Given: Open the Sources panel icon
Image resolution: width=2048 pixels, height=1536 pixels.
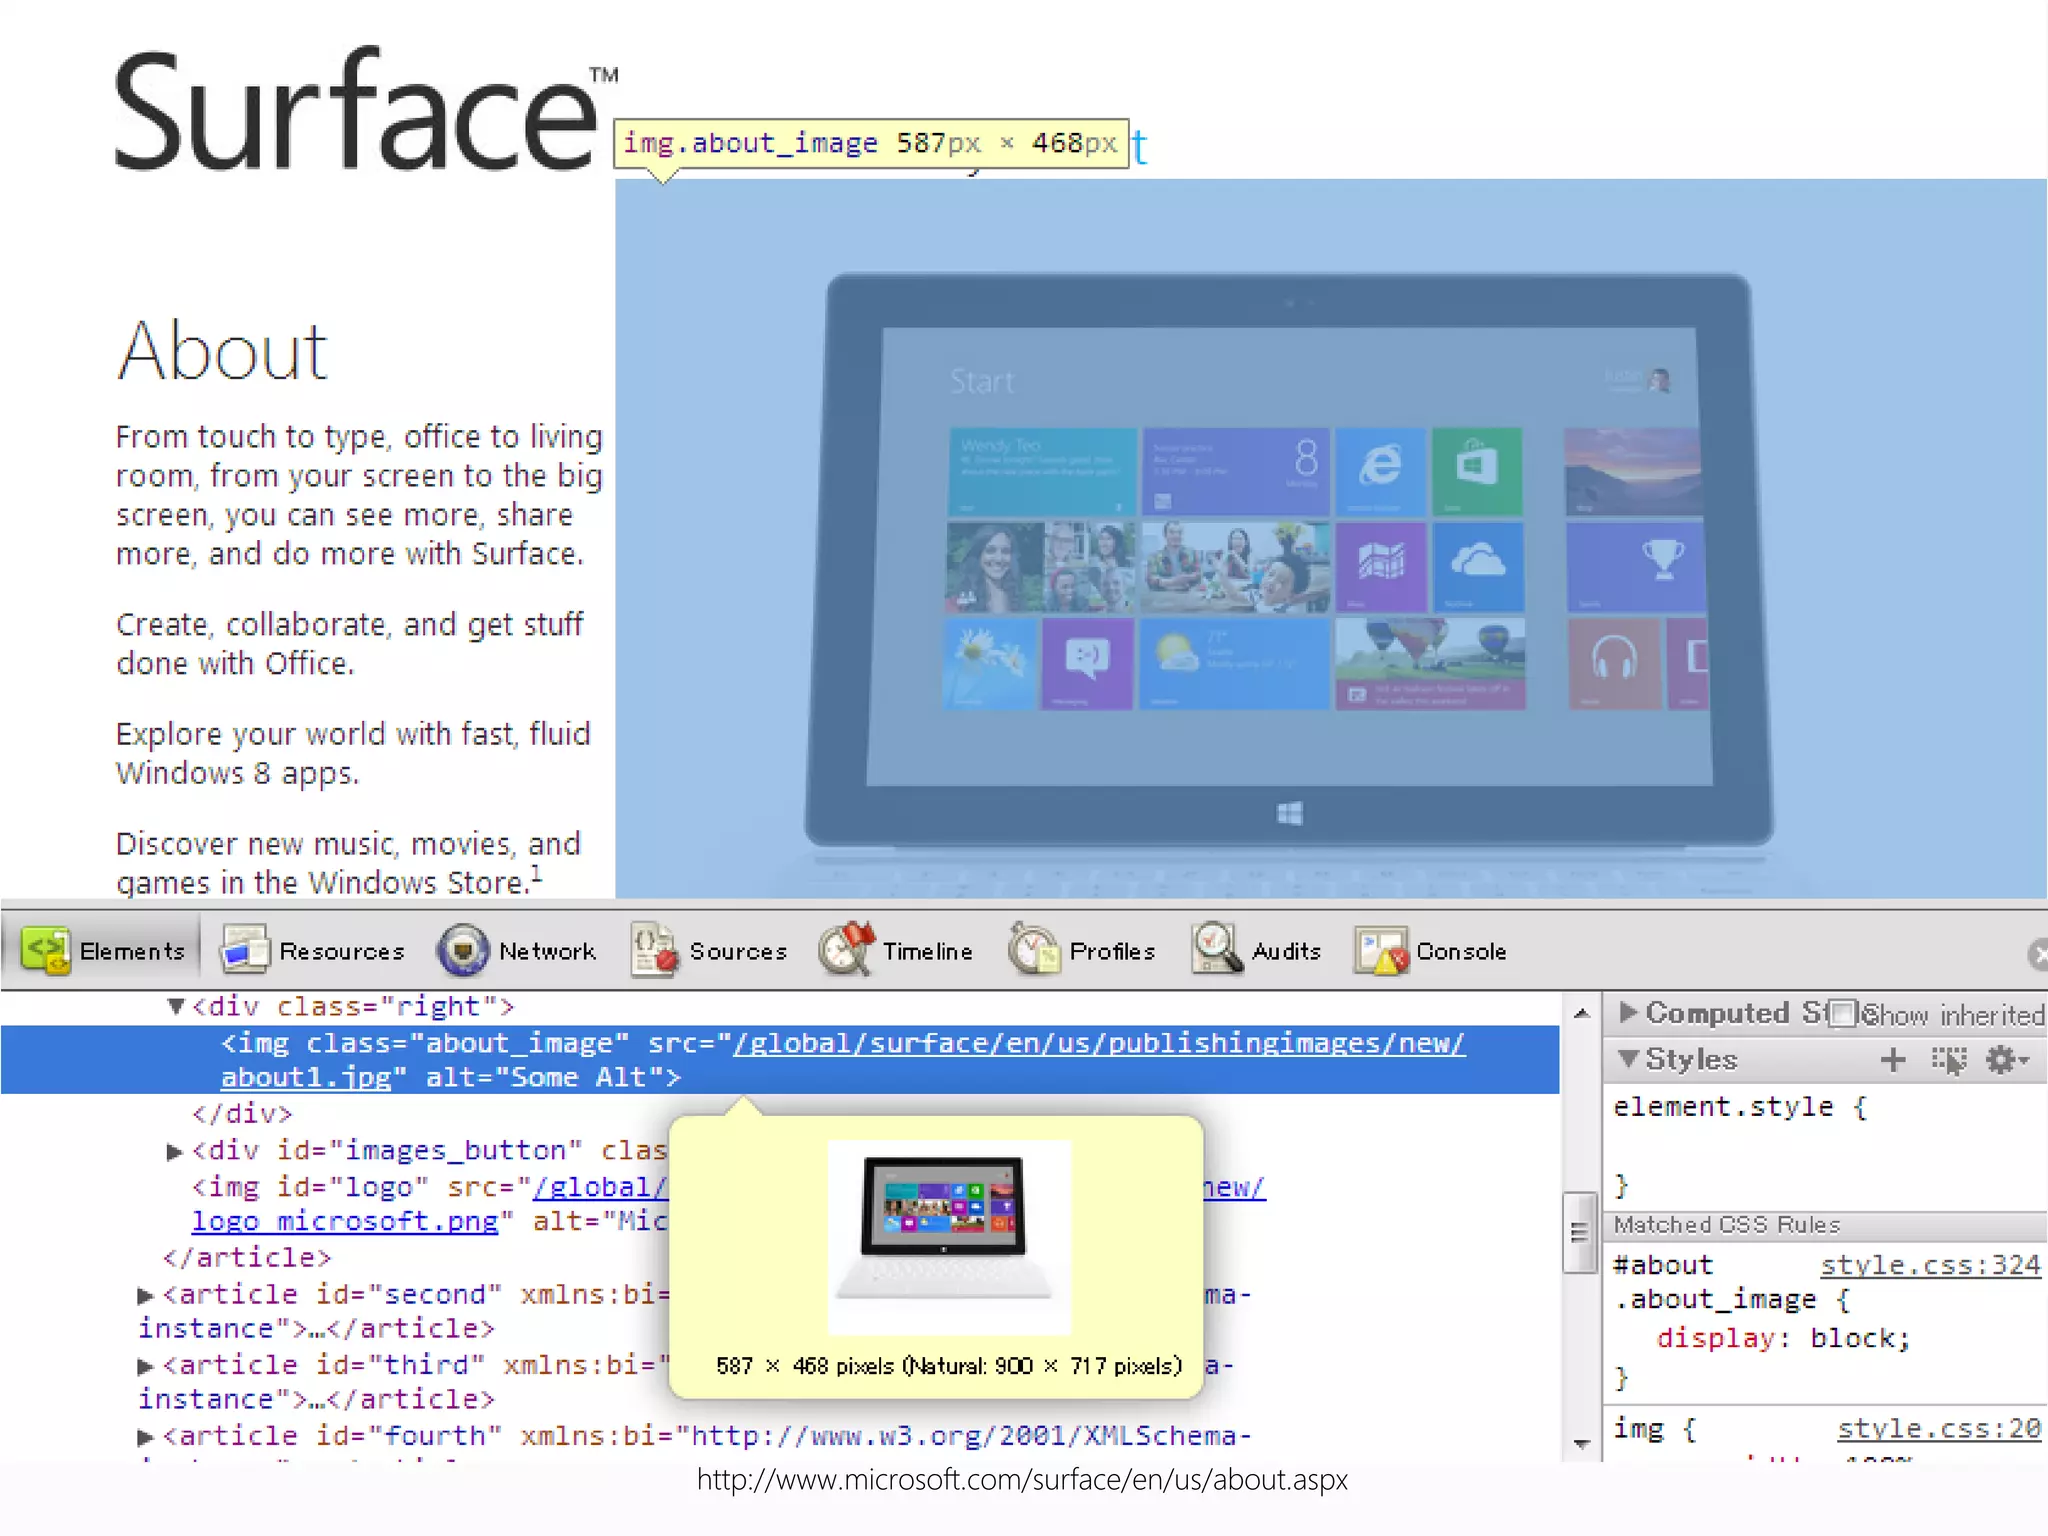Looking at the screenshot, I should (655, 950).
